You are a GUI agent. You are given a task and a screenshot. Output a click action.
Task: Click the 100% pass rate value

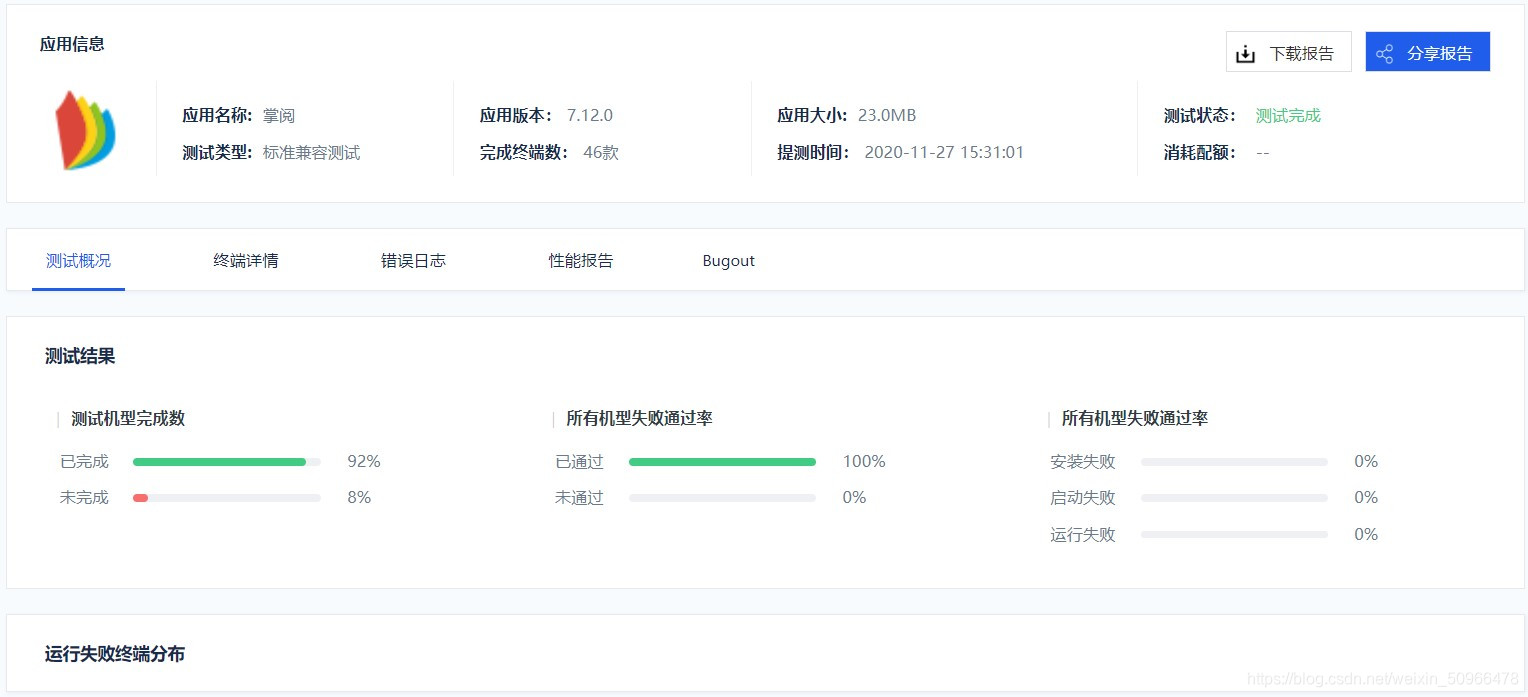click(x=864, y=462)
